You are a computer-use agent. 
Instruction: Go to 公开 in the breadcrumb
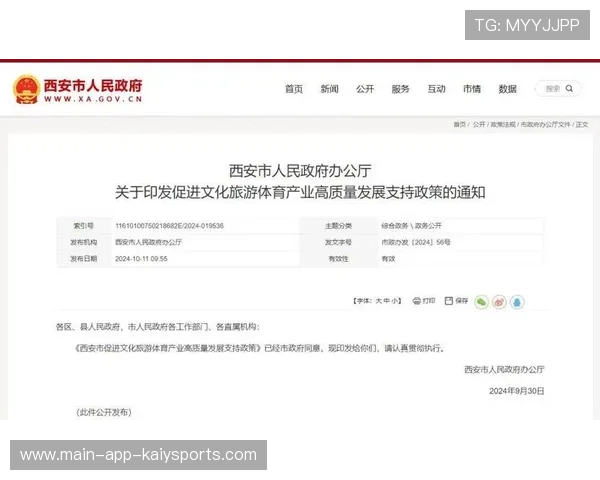tap(479, 124)
